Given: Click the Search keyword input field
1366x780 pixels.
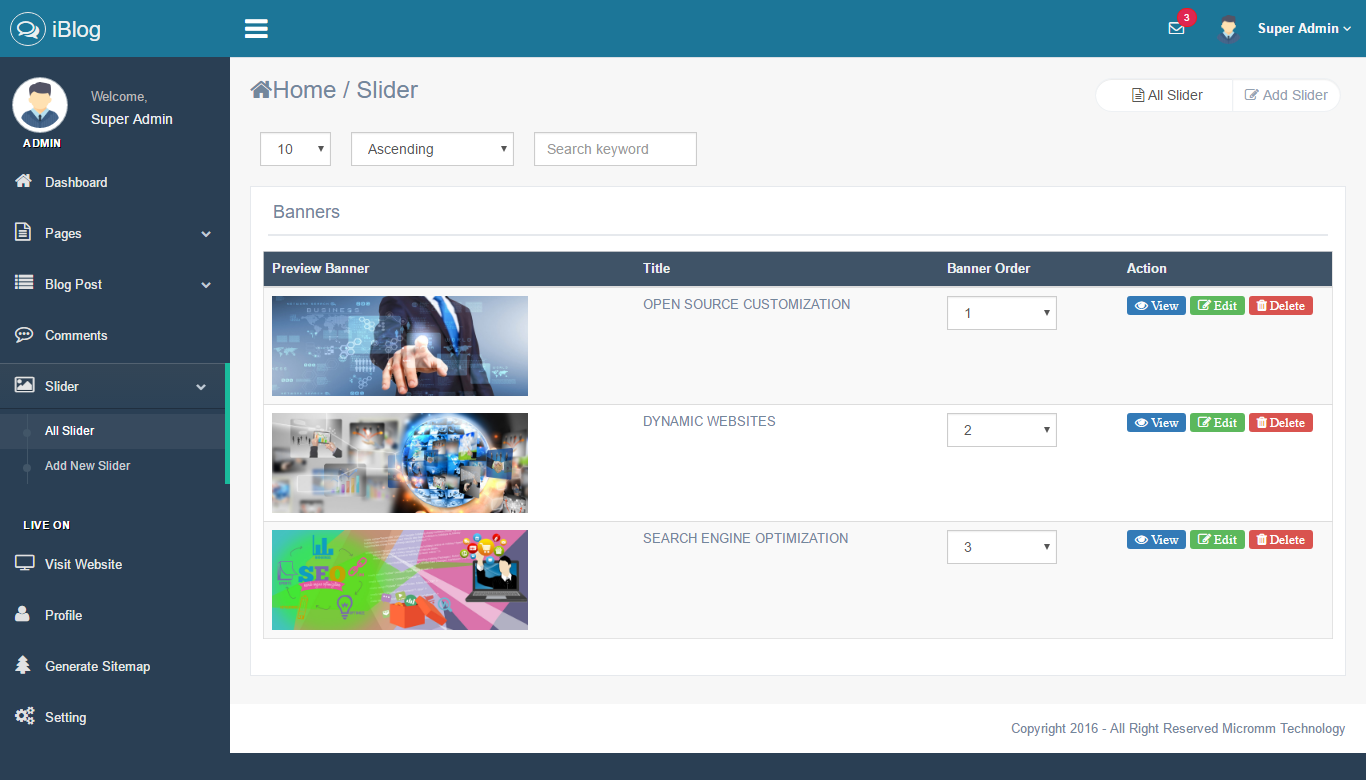Looking at the screenshot, I should [615, 149].
